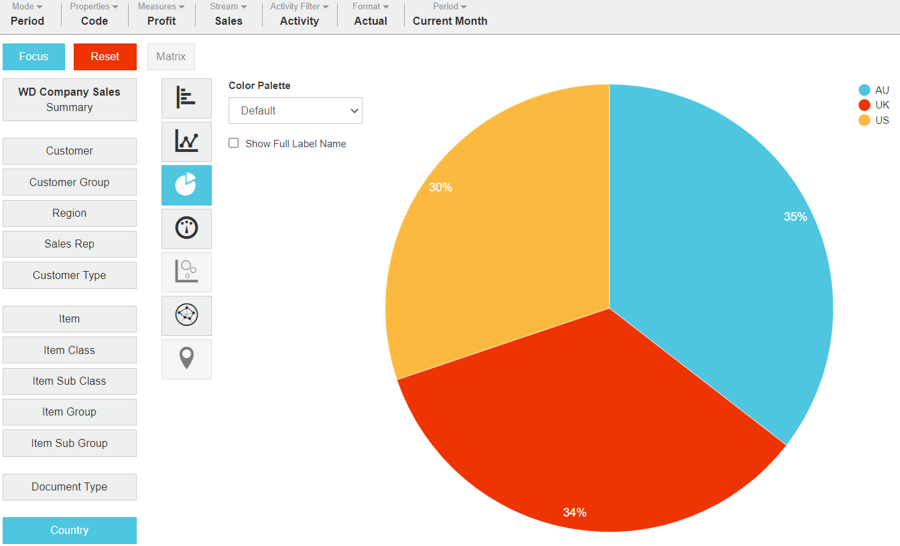
Task: Expand the Mode Period dropdown
Action: click(28, 14)
